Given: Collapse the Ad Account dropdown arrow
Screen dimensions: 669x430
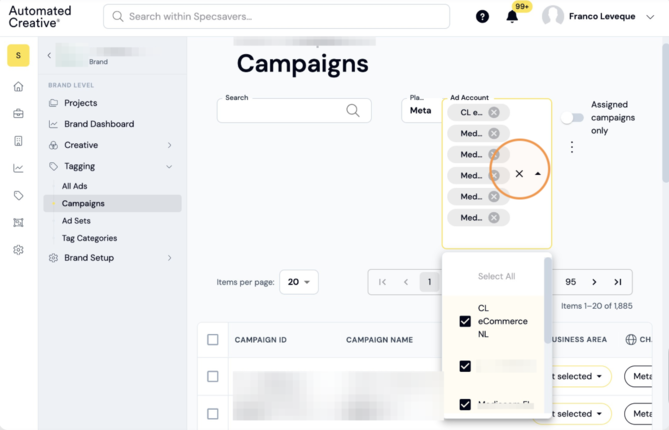Looking at the screenshot, I should pyautogui.click(x=538, y=174).
